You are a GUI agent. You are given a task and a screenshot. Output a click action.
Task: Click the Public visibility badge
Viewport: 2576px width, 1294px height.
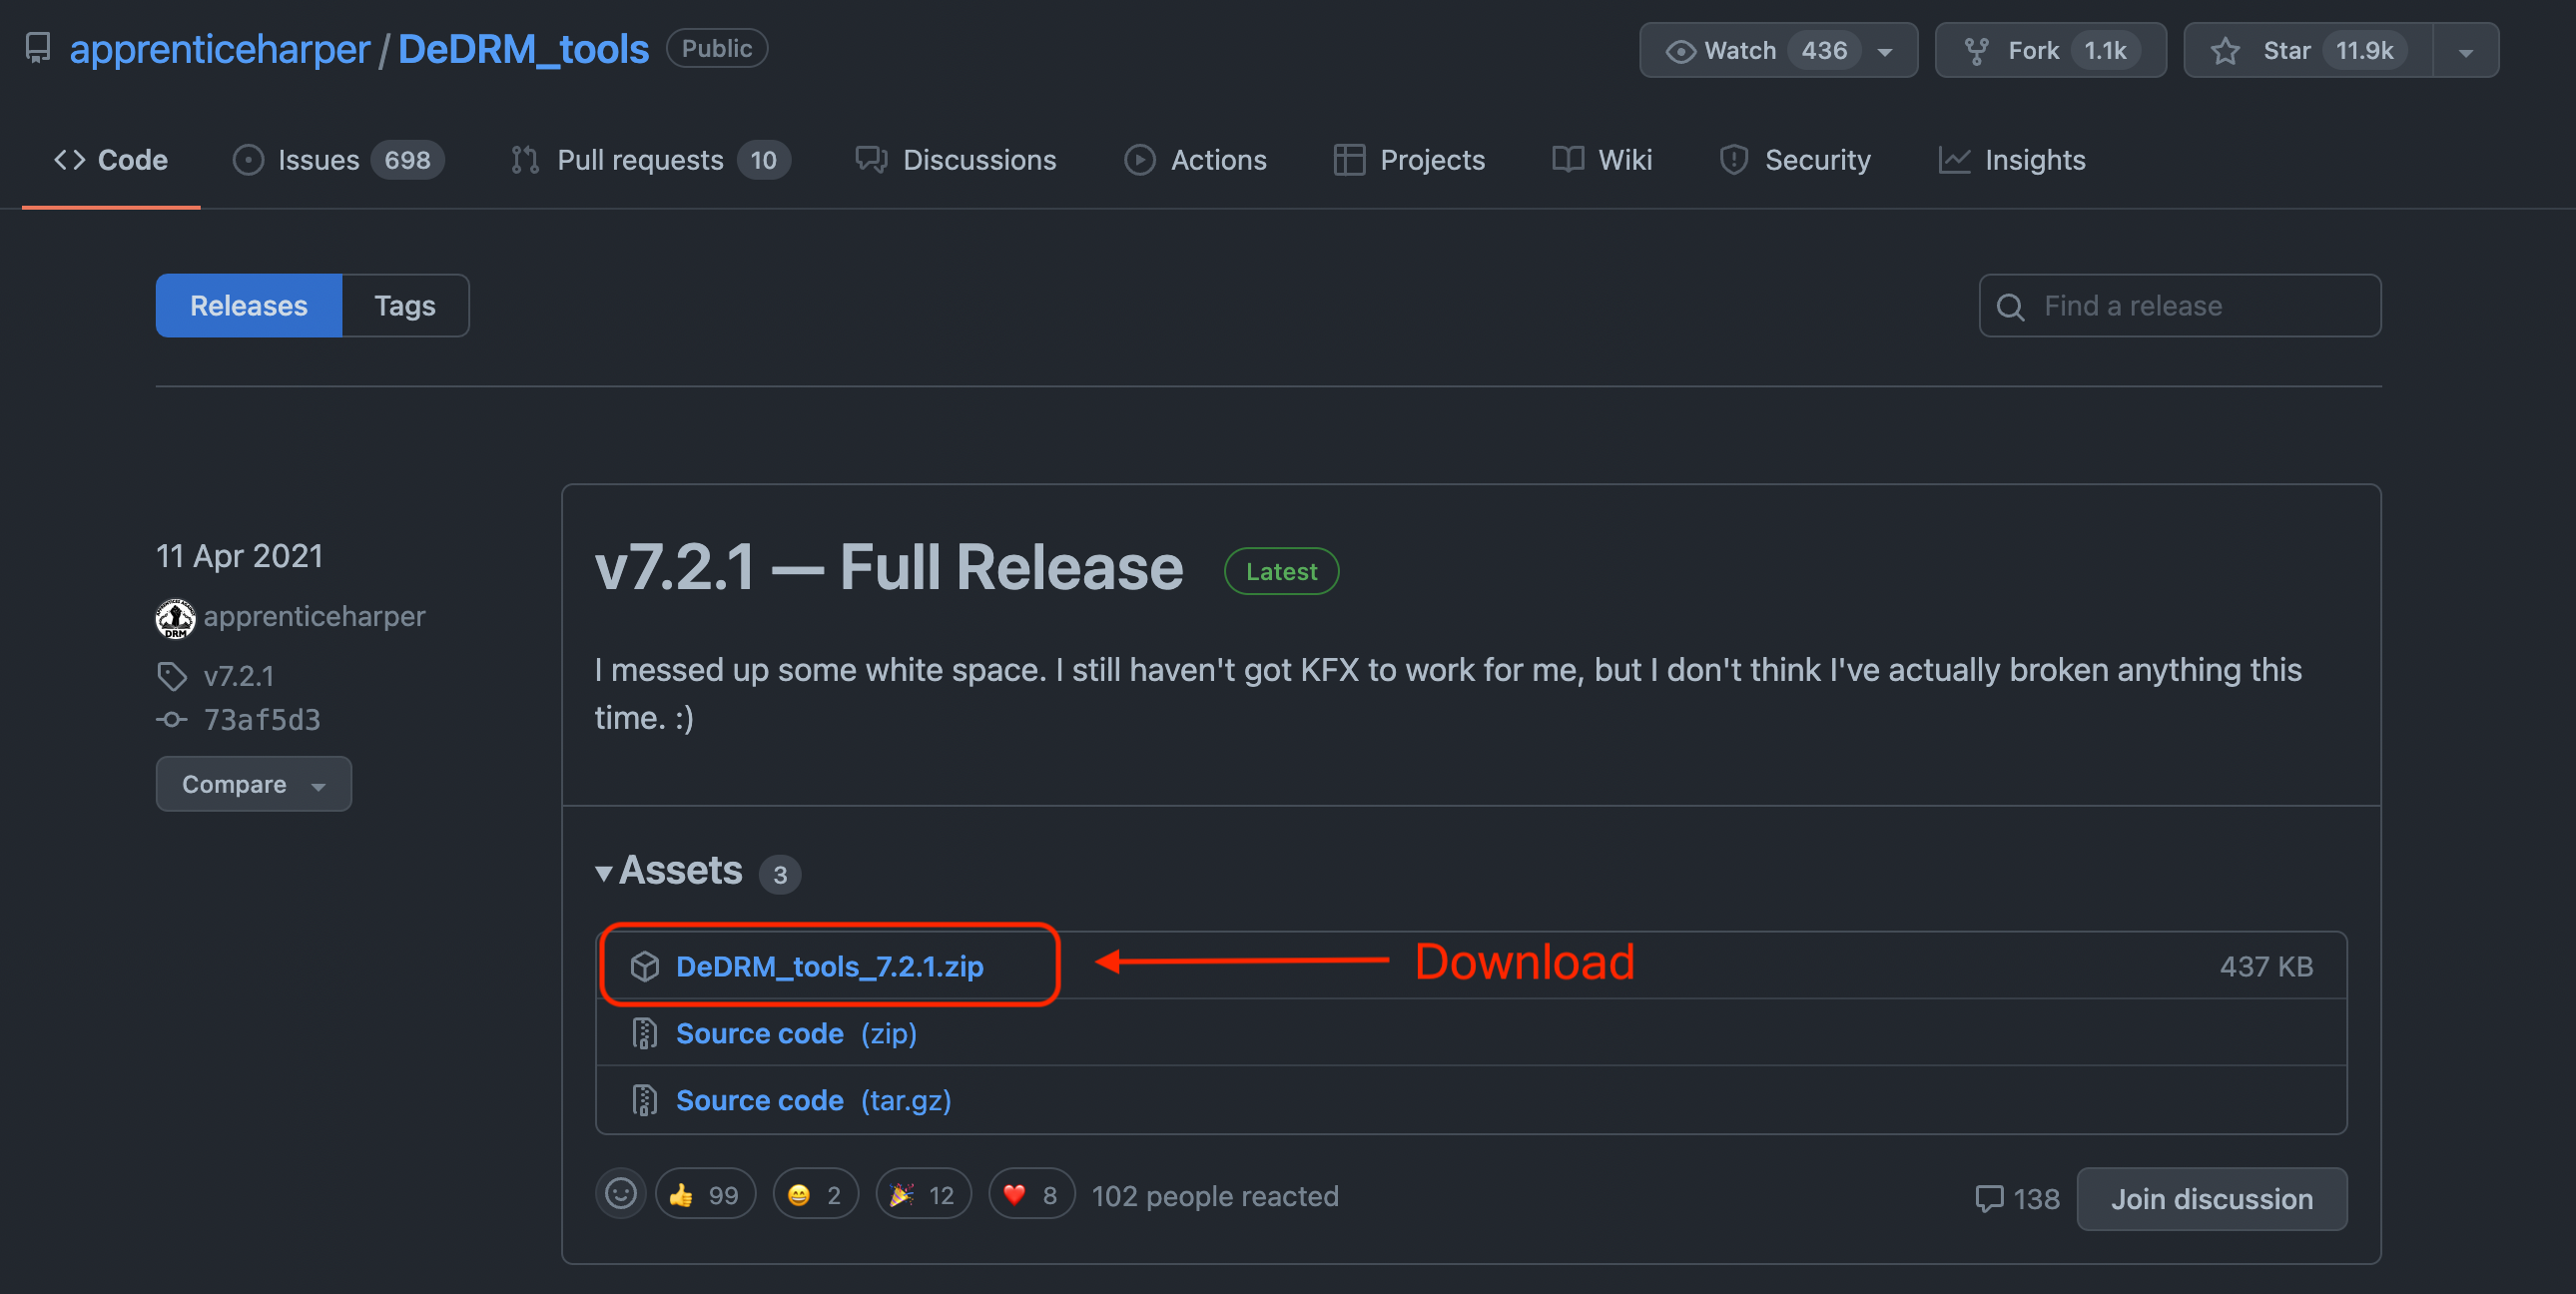click(716, 48)
